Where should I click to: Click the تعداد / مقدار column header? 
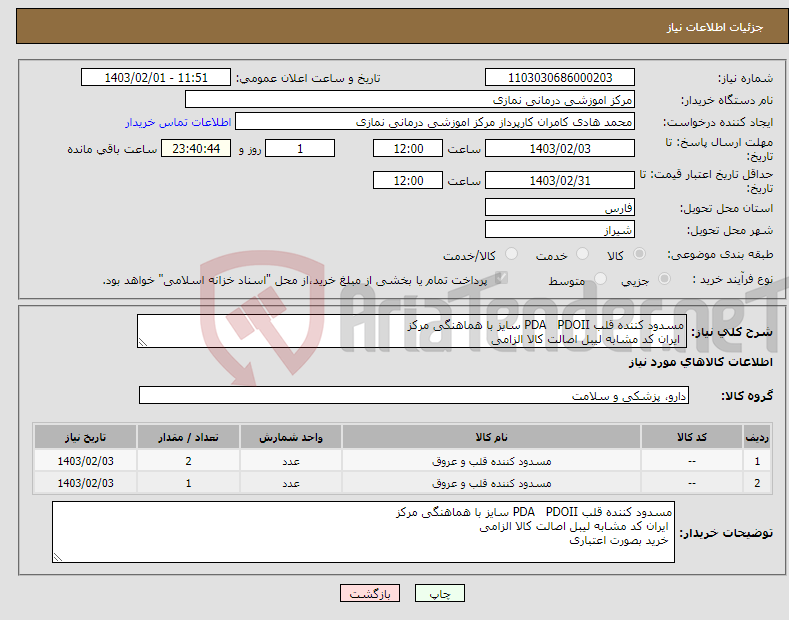pyautogui.click(x=188, y=437)
